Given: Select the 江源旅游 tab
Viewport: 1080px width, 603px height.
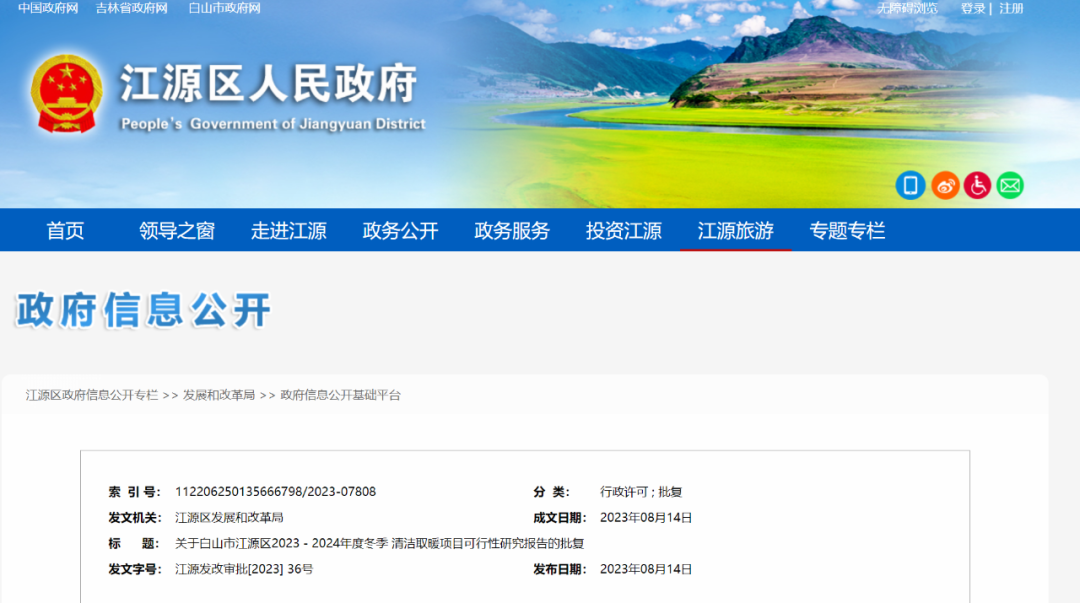Looking at the screenshot, I should pos(735,231).
